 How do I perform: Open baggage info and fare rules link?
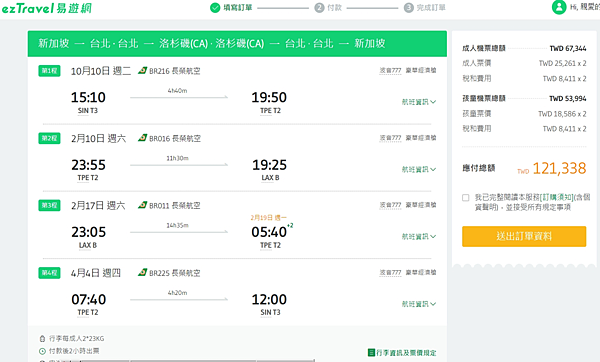click(x=406, y=352)
